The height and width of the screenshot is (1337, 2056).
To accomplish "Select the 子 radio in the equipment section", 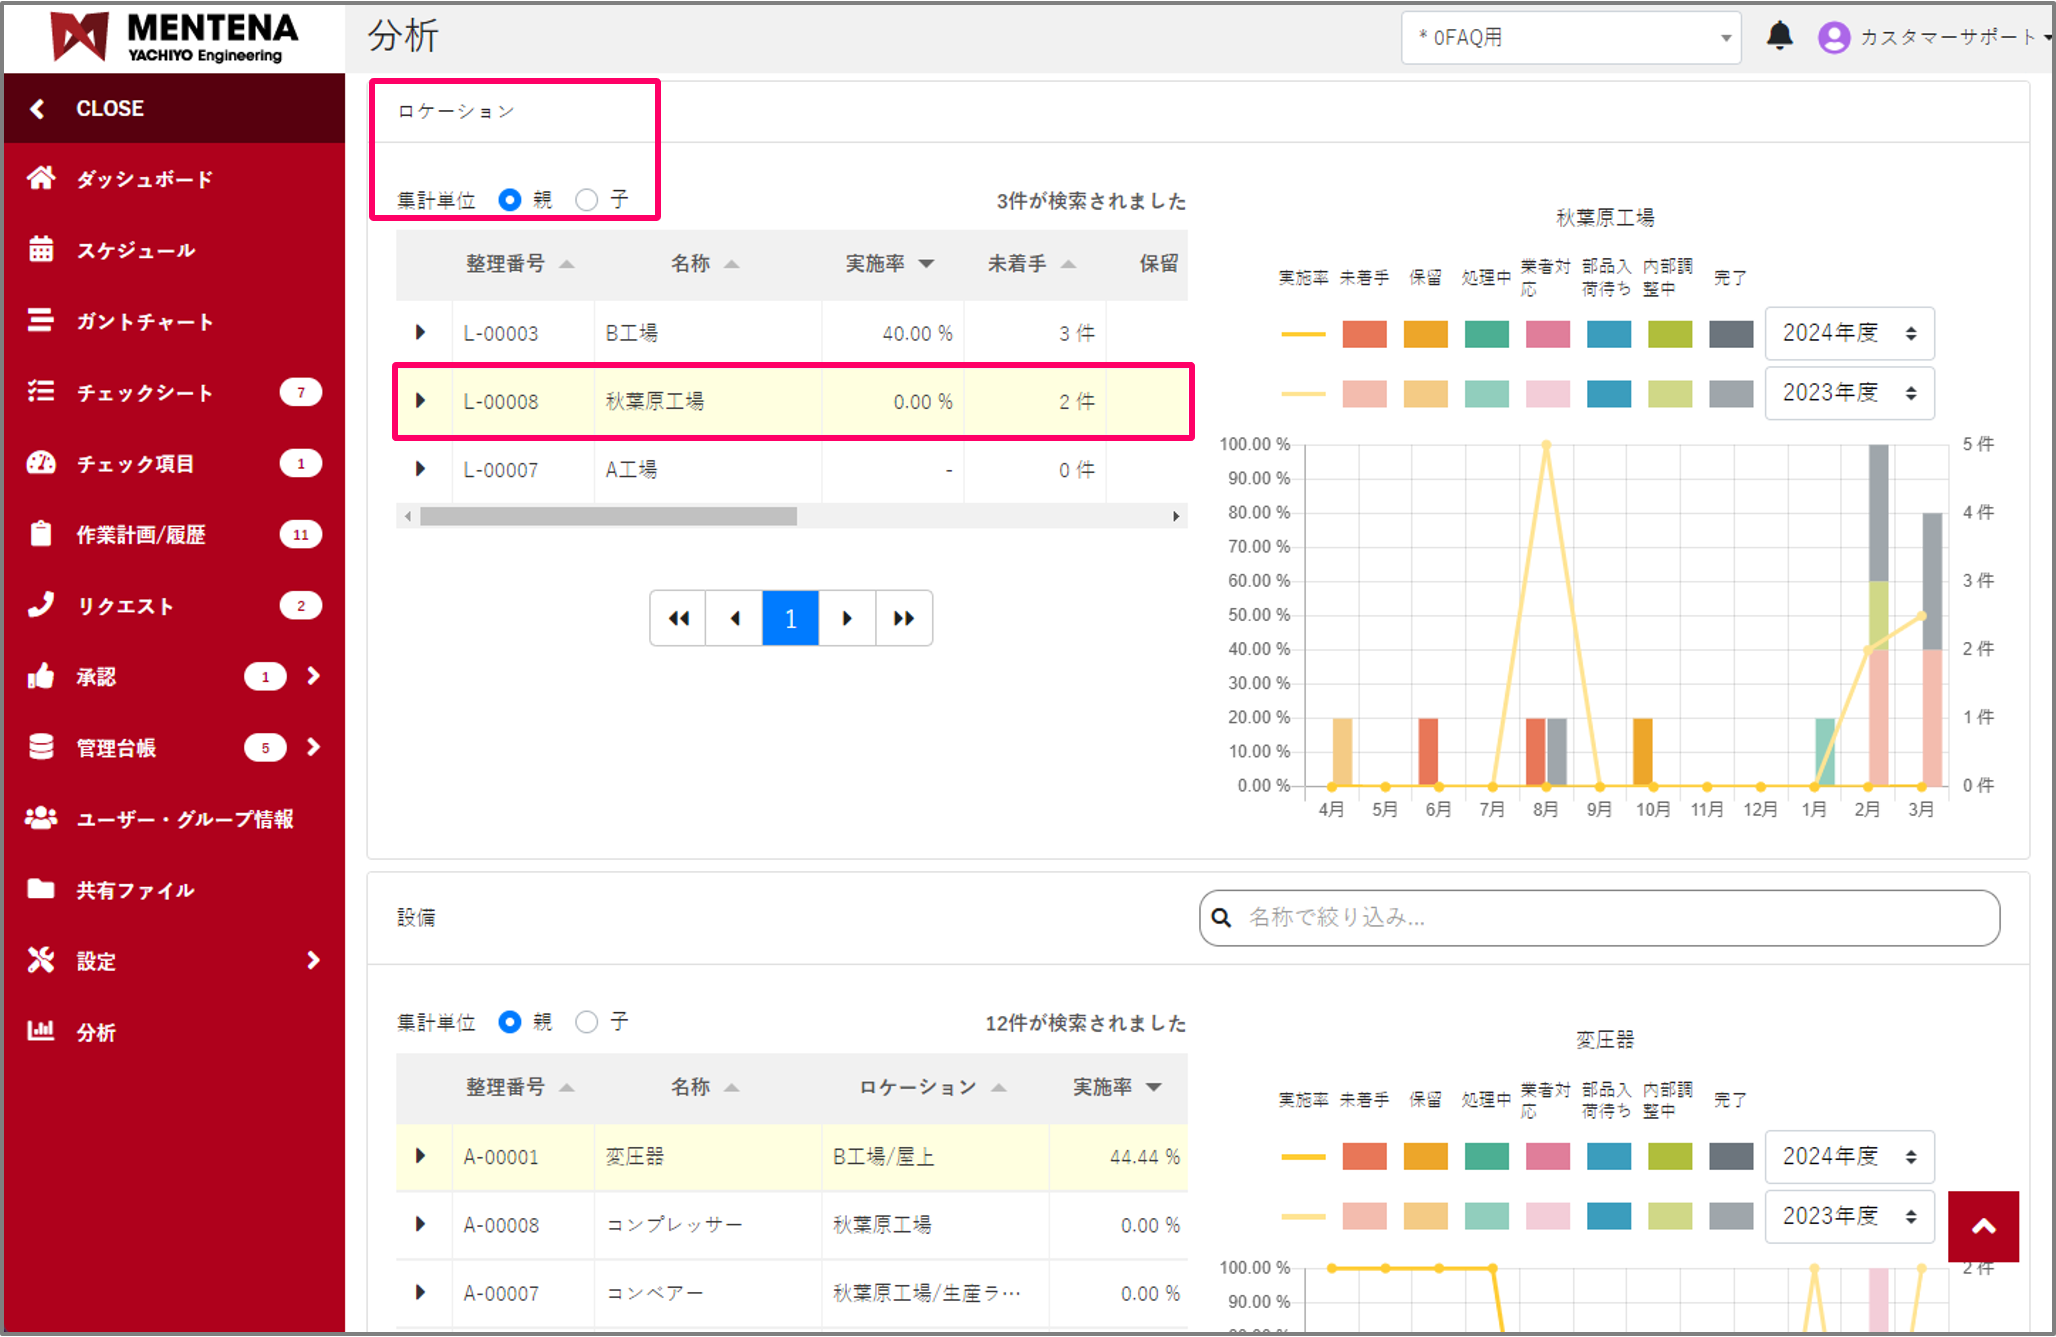I will point(587,1022).
